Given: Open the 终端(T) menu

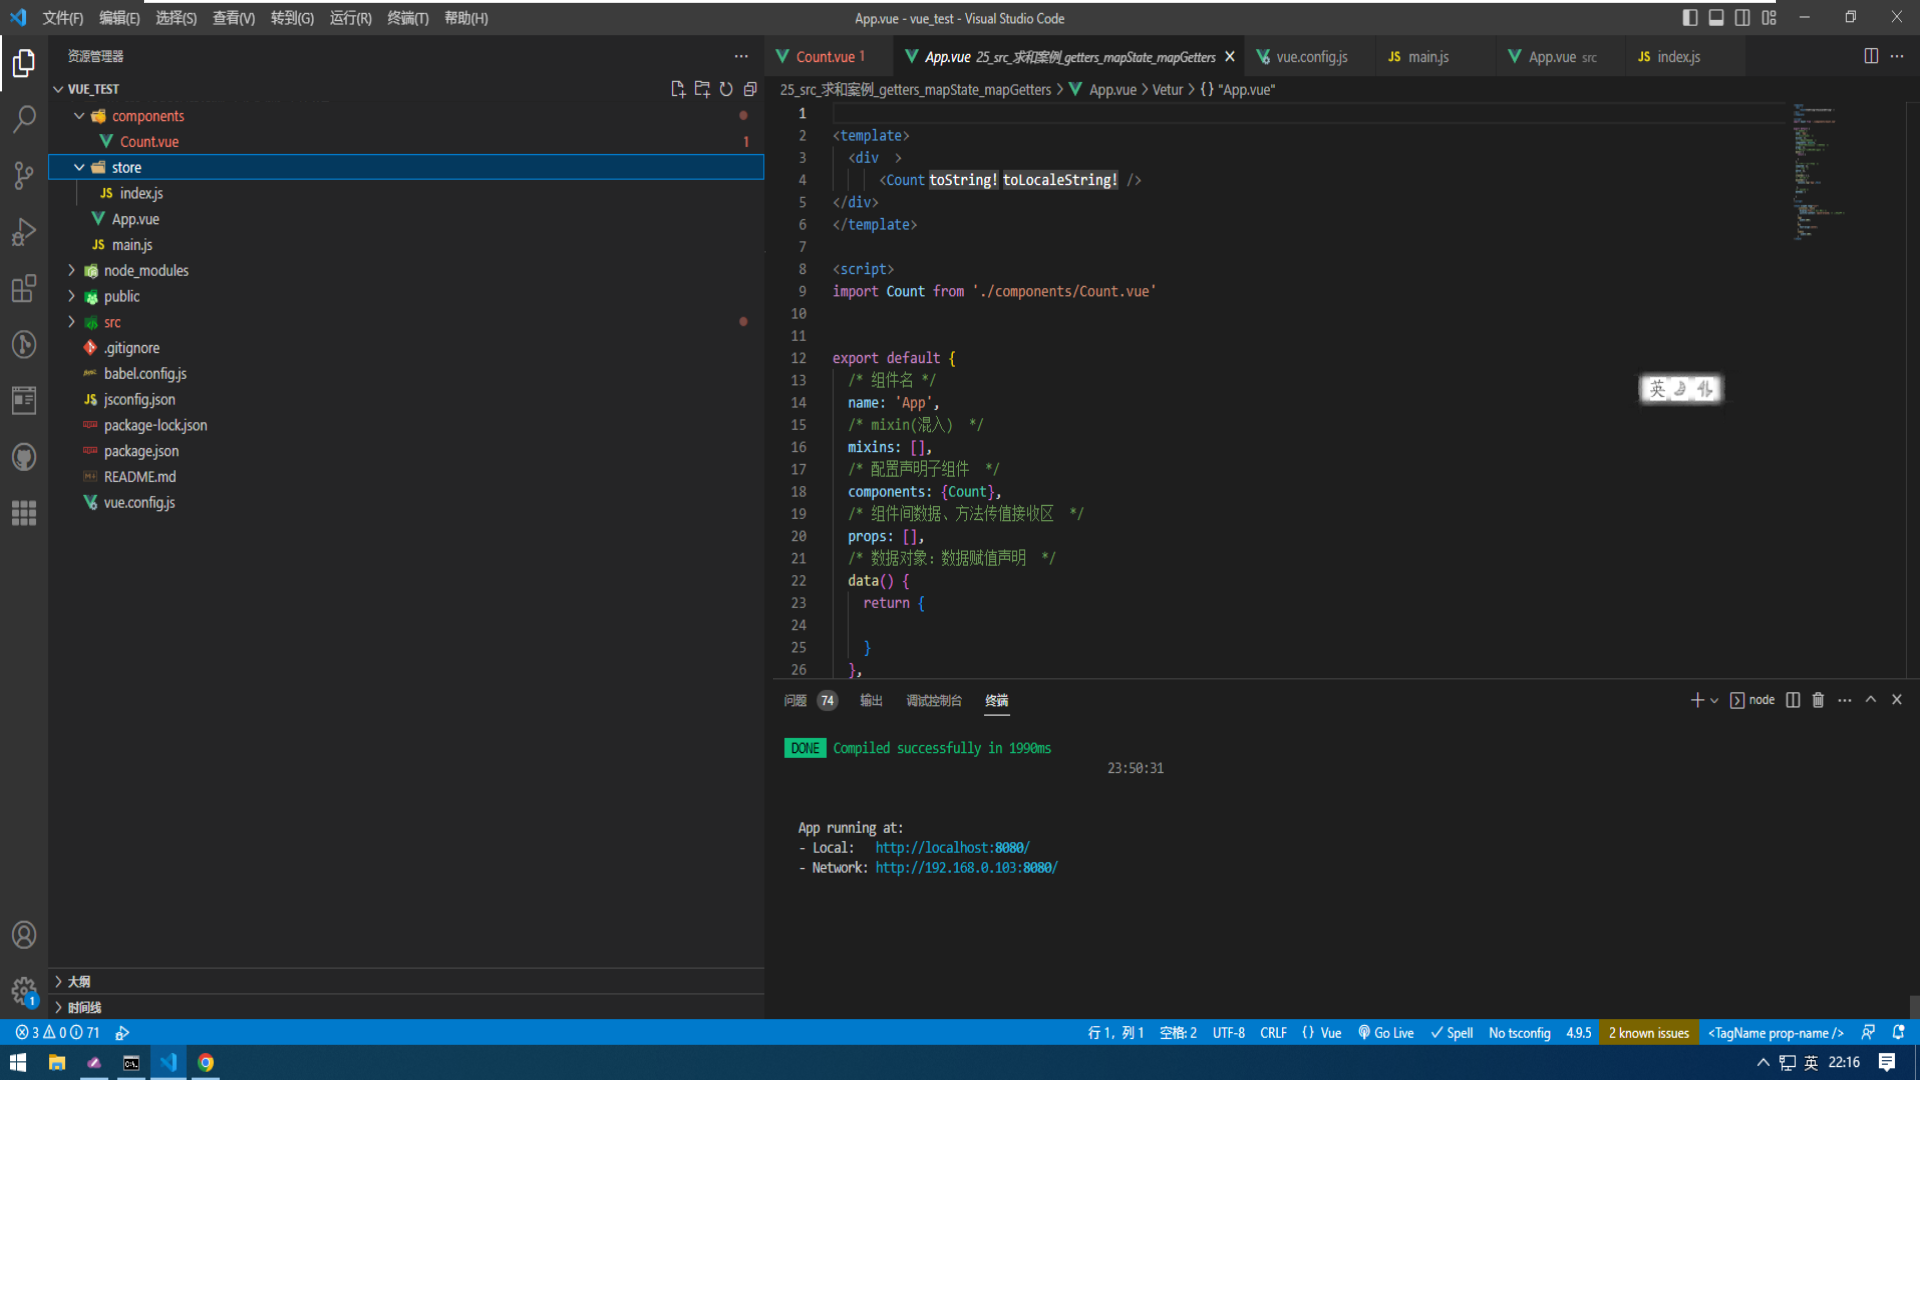Looking at the screenshot, I should pos(408,18).
